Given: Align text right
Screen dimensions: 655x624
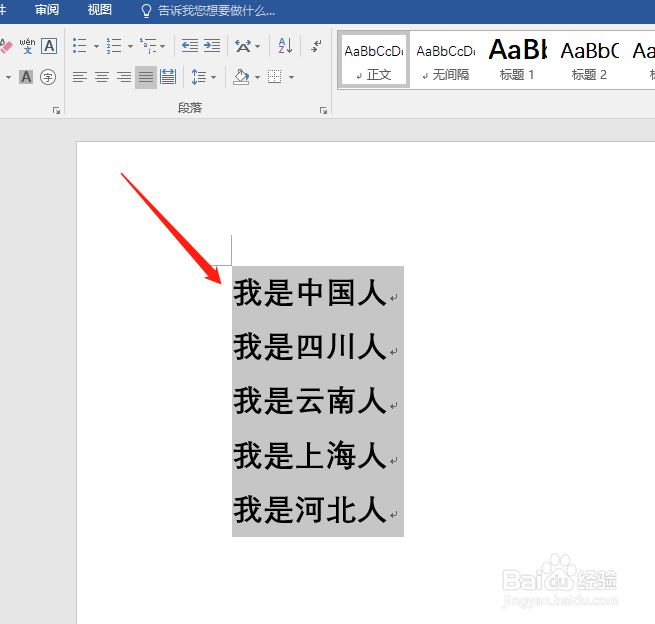Looking at the screenshot, I should tap(124, 77).
